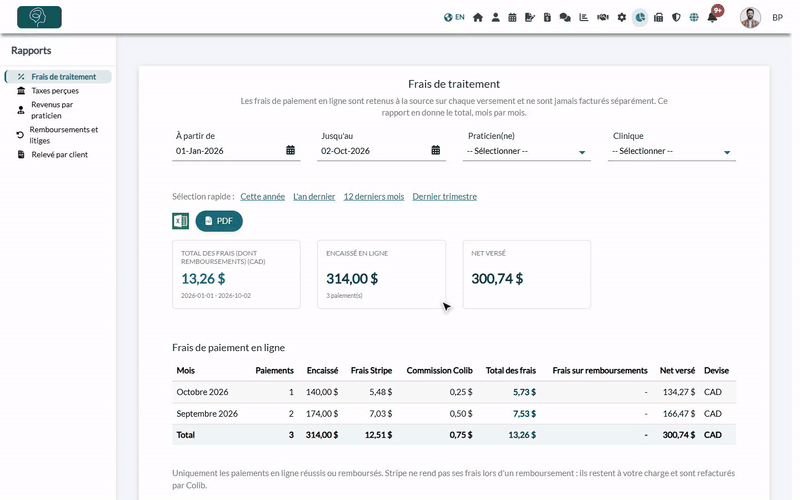Open the teal globe web icon

point(694,17)
